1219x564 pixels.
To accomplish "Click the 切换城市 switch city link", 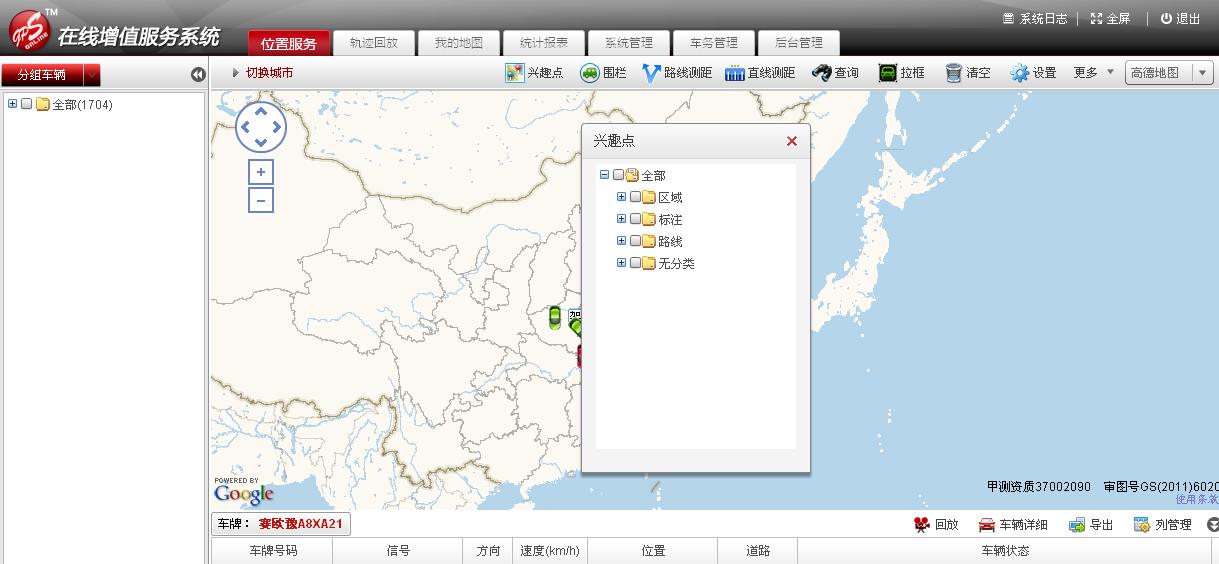I will [268, 73].
